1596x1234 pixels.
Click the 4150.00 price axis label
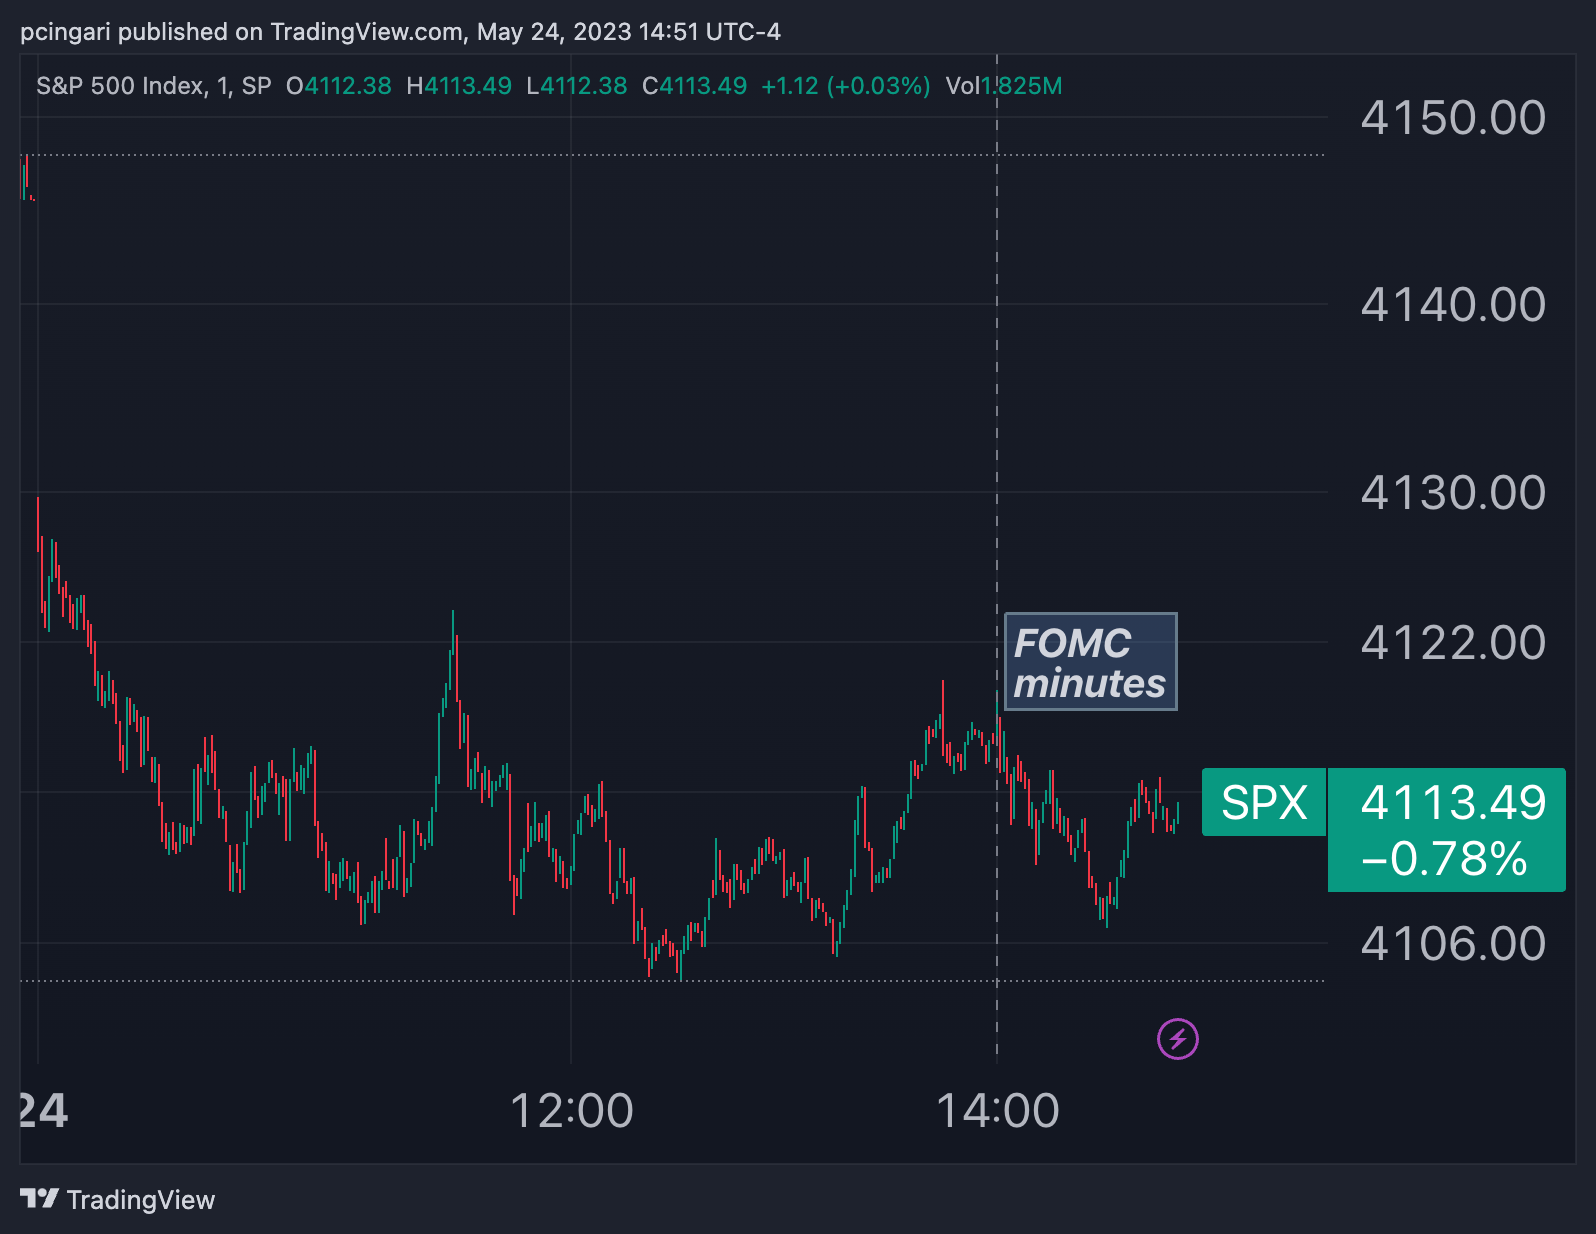click(x=1453, y=118)
